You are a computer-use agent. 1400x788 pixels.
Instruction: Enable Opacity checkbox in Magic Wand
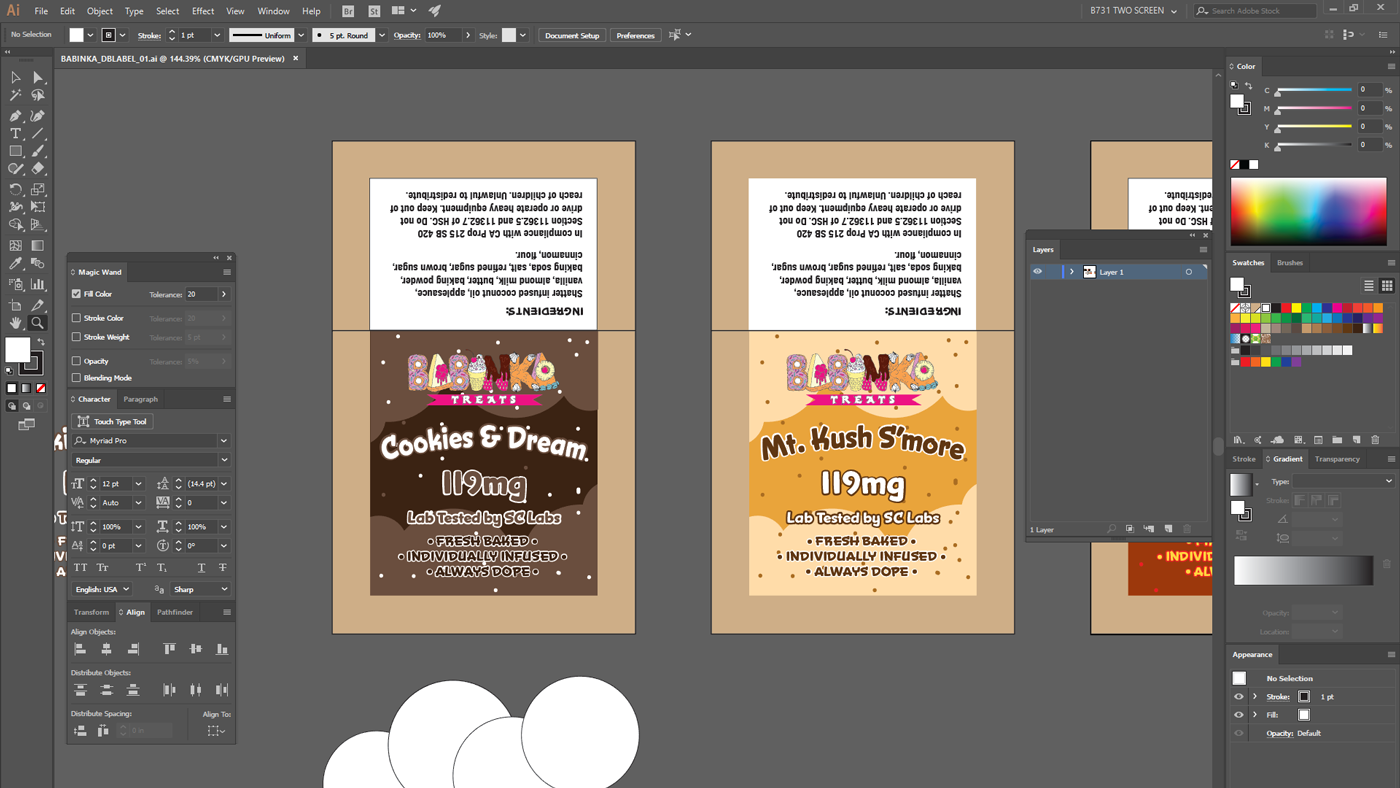pyautogui.click(x=76, y=361)
